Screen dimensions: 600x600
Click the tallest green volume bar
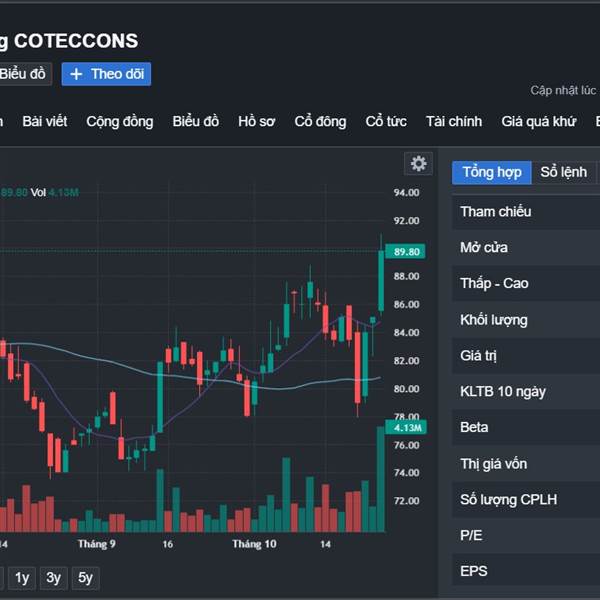click(381, 480)
